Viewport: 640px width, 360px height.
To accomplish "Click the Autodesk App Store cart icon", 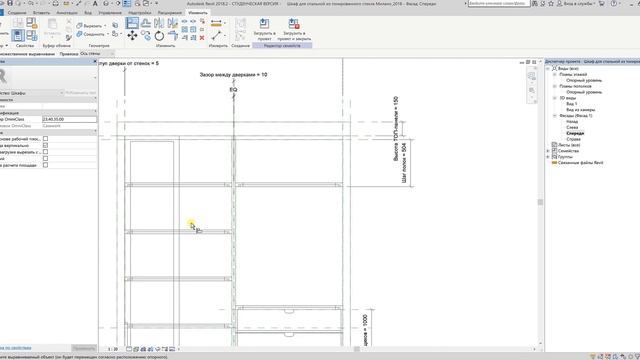I will pyautogui.click(x=601, y=3).
